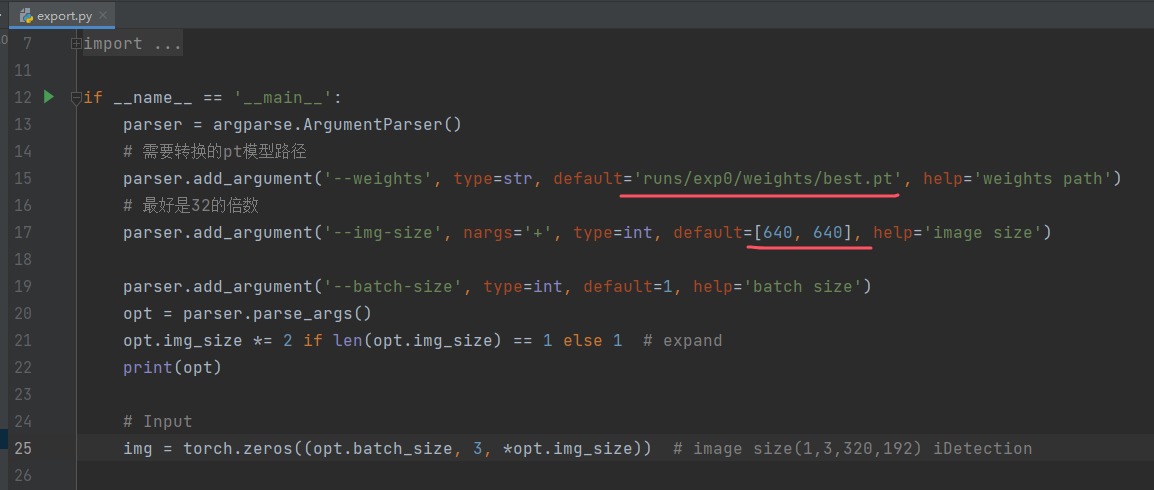The width and height of the screenshot is (1154, 490).
Task: Click line number 15 in the gutter
Action: pos(22,178)
